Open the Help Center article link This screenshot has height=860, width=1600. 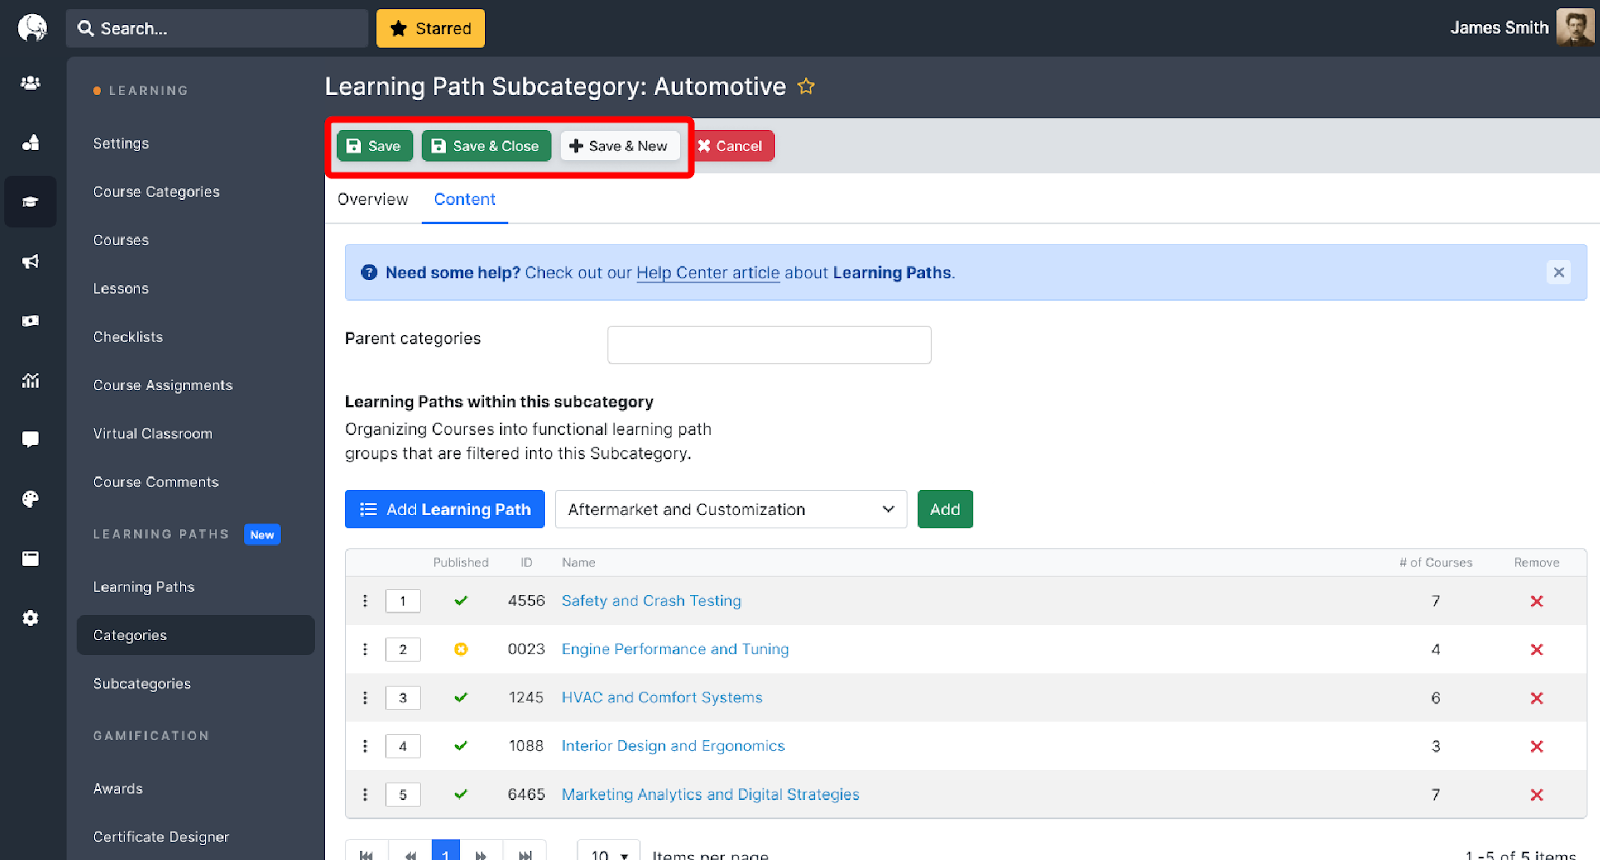pyautogui.click(x=707, y=273)
